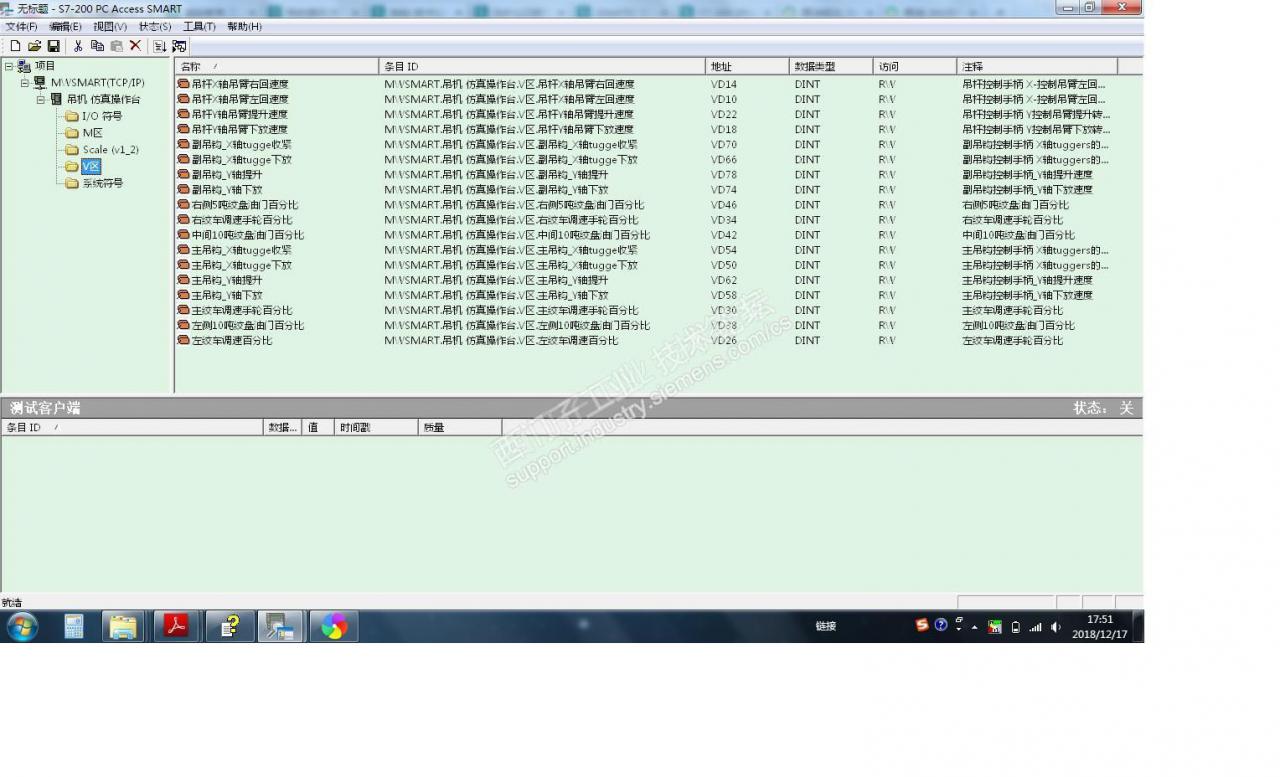Click the add items to test client icon
The height and width of the screenshot is (777, 1280).
tap(160, 46)
